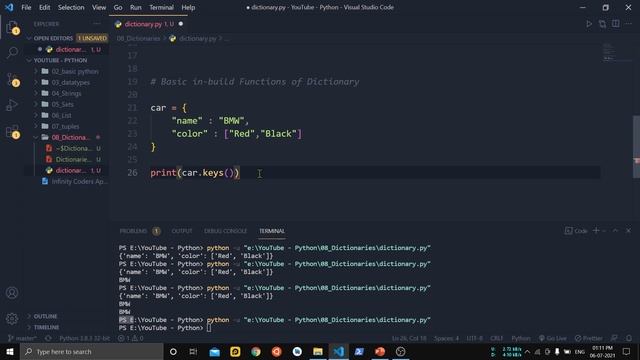
Task: Split the editor to the right
Action: (616, 24)
